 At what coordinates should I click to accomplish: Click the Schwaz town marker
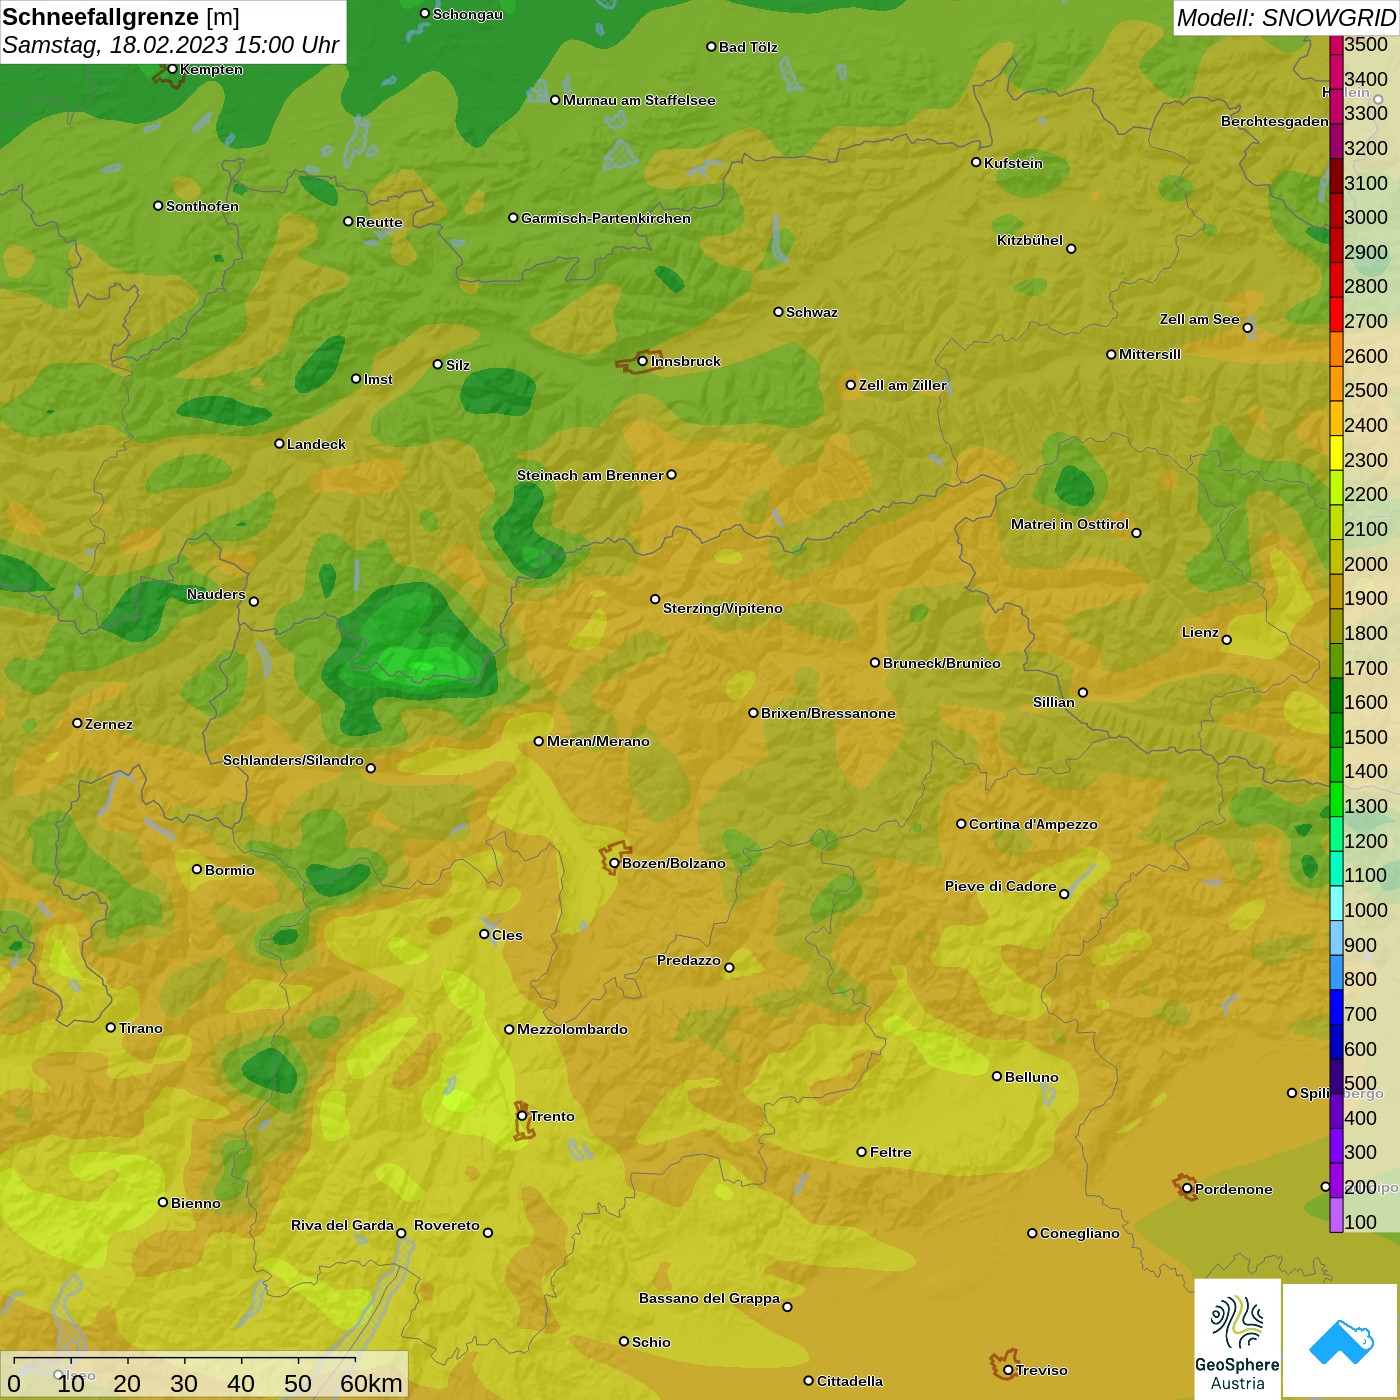pos(778,312)
